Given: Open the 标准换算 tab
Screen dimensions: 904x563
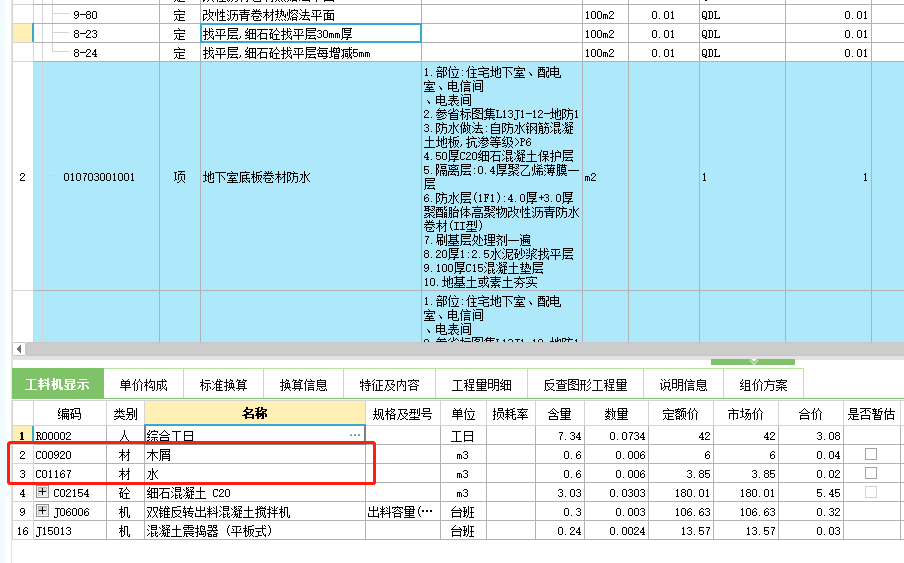Looking at the screenshot, I should [223, 384].
